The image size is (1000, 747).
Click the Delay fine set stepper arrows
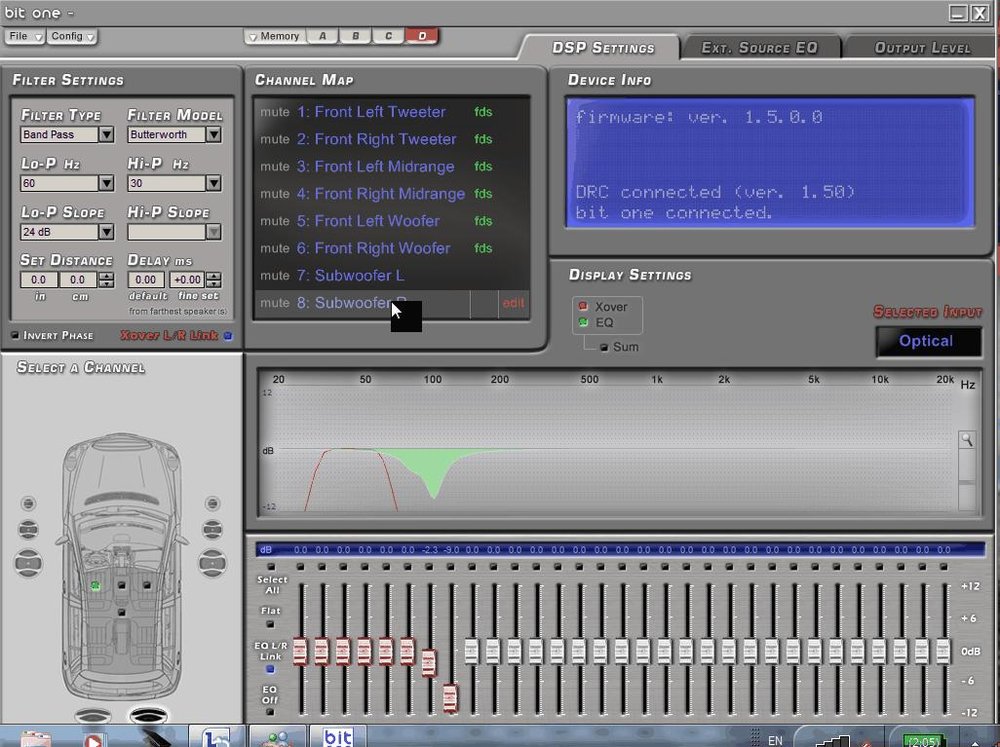pyautogui.click(x=214, y=279)
